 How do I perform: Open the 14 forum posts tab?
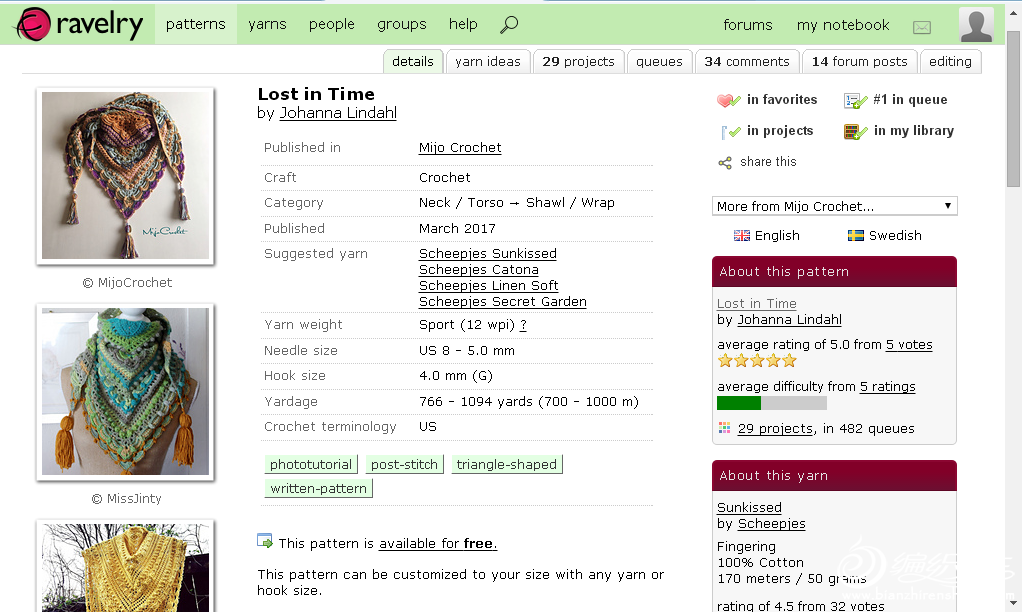pos(860,61)
